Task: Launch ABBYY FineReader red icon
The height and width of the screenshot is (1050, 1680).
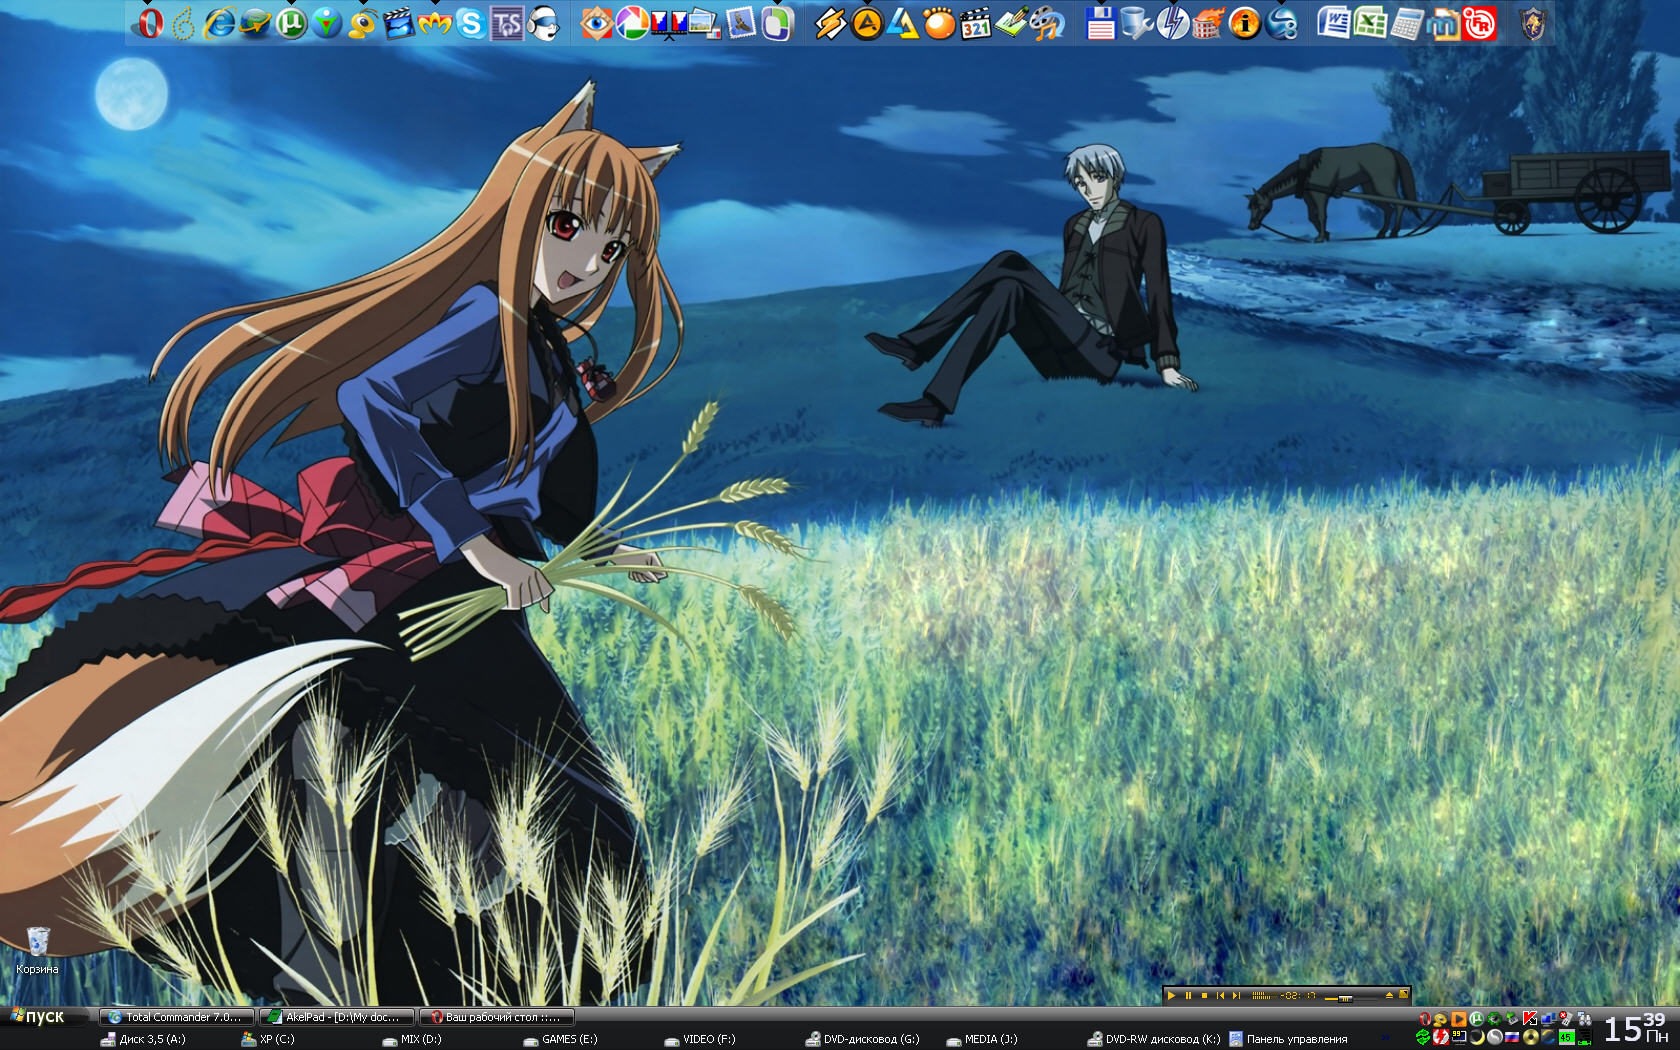Action: tap(1479, 22)
